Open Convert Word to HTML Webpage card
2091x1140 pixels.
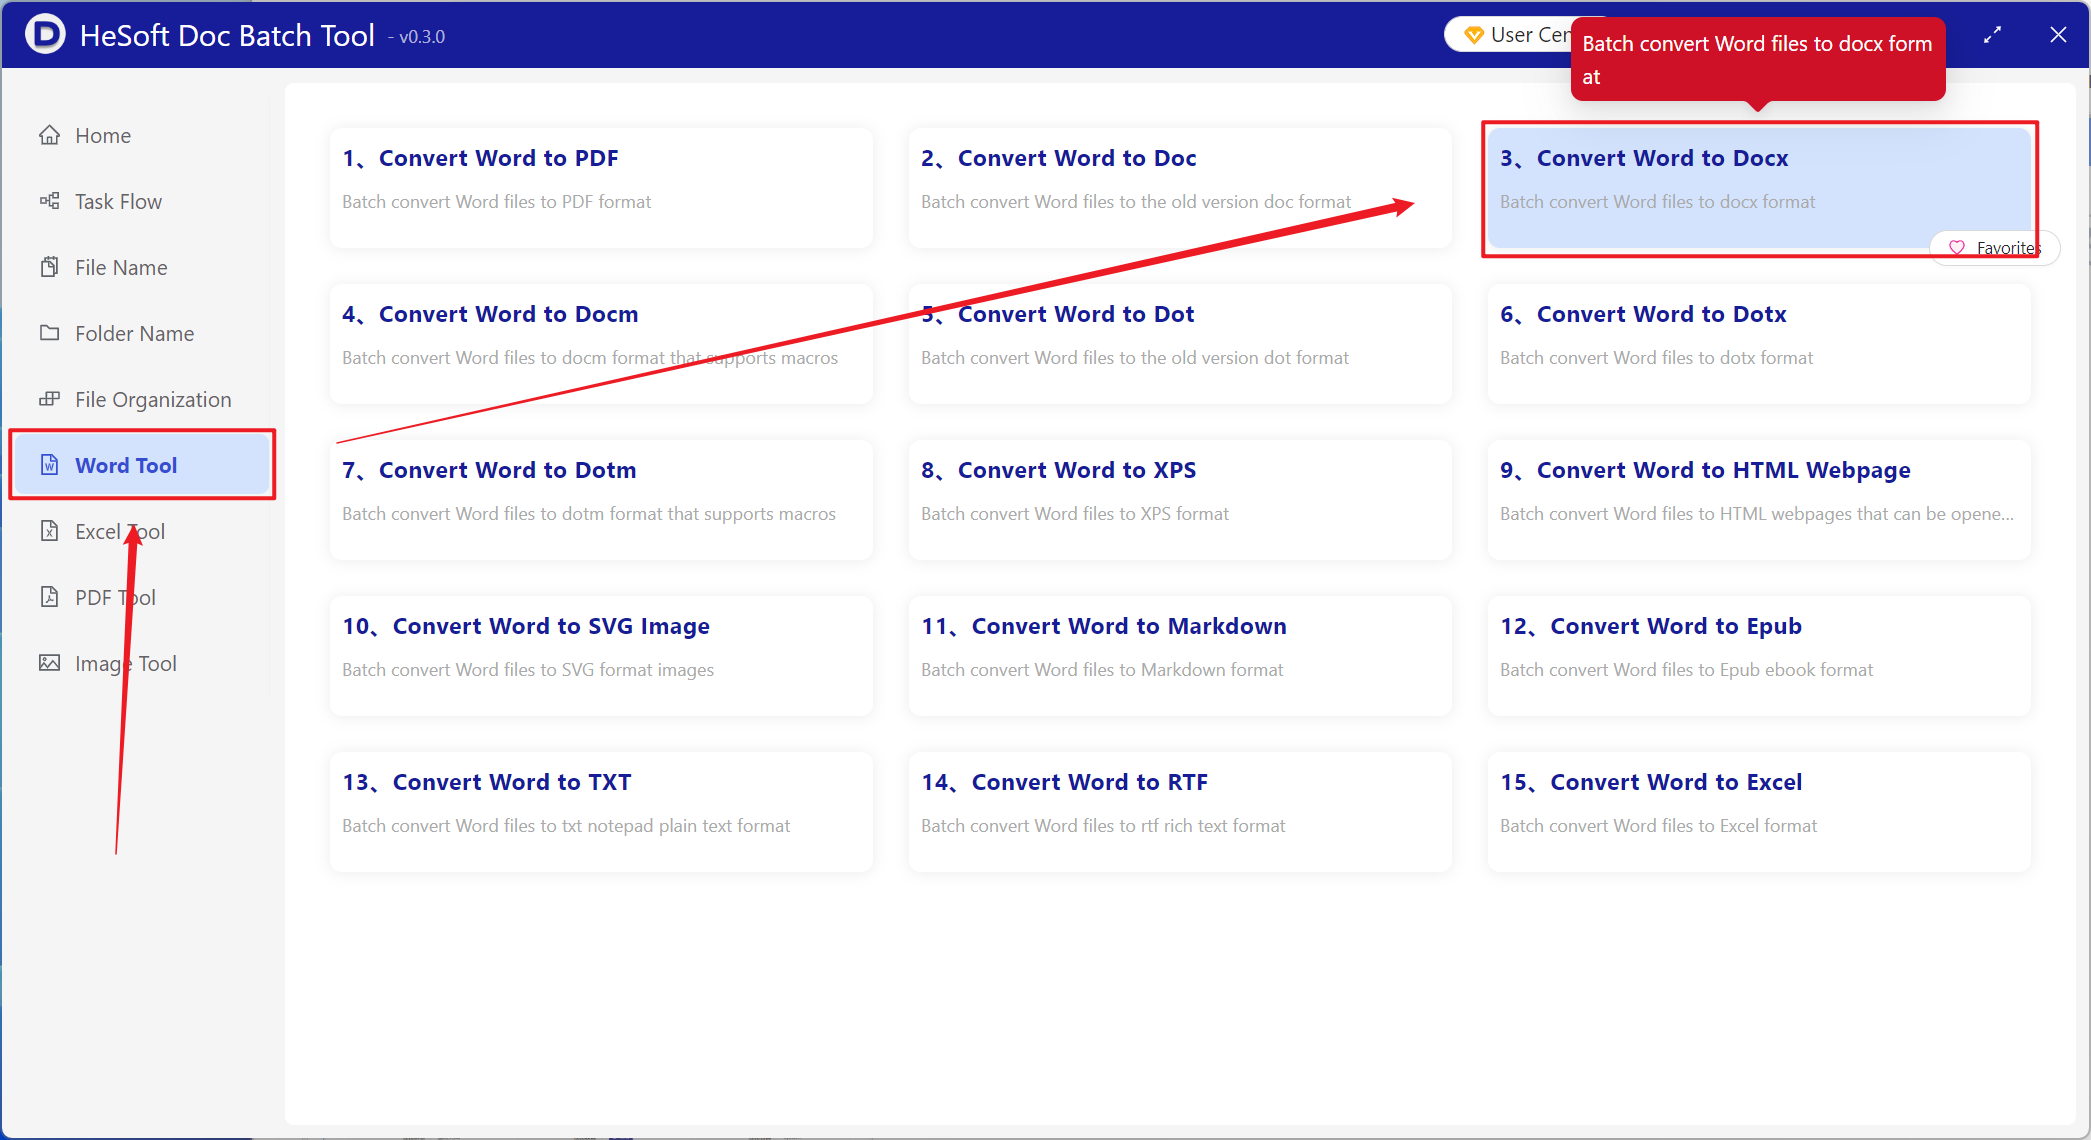click(x=1759, y=499)
